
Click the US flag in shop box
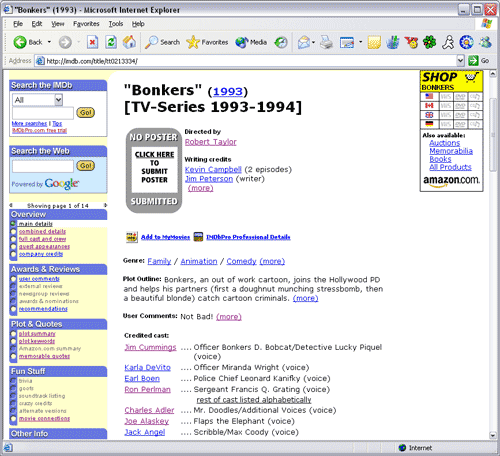pyautogui.click(x=429, y=97)
